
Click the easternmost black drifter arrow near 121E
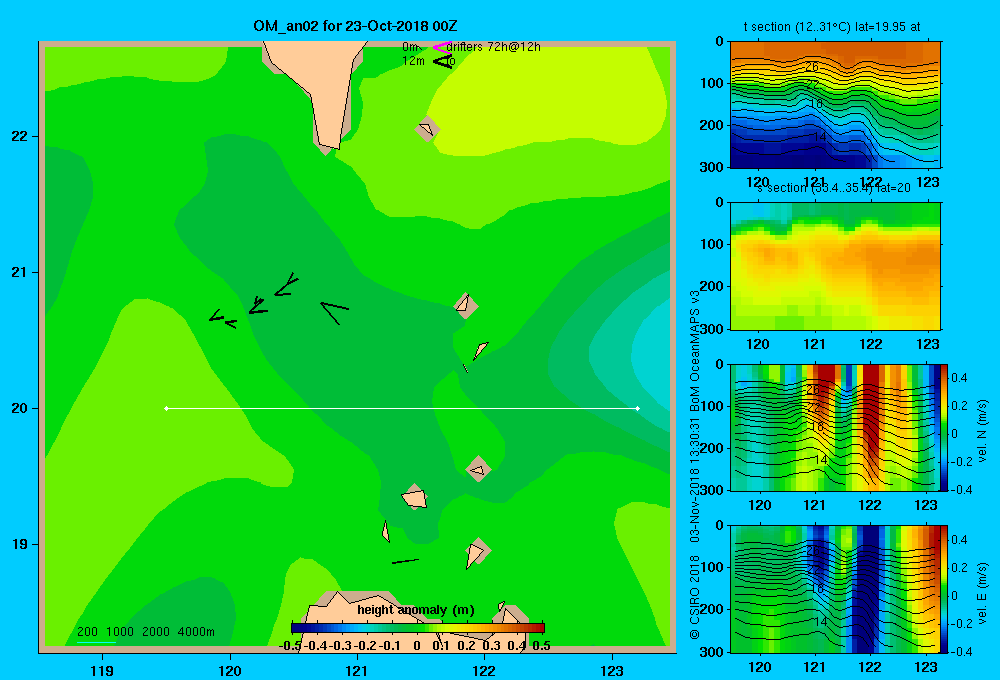pyautogui.click(x=334, y=313)
